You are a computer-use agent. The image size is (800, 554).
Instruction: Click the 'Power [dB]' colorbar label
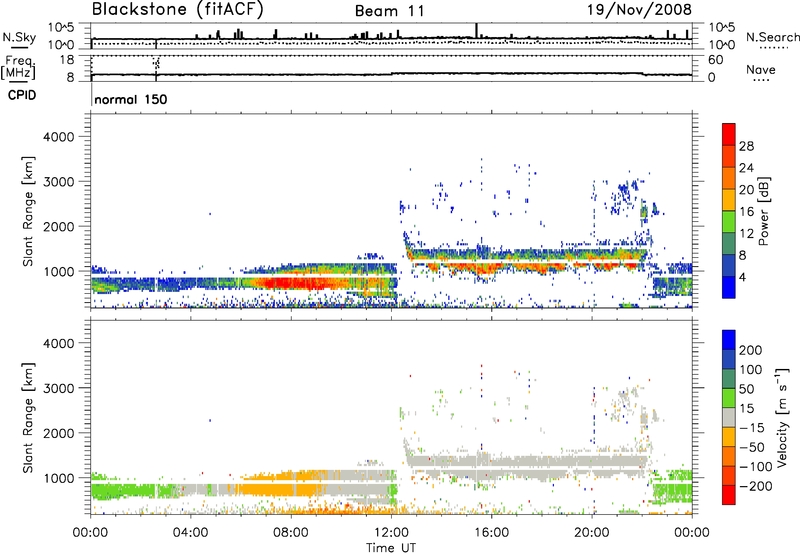(x=764, y=211)
